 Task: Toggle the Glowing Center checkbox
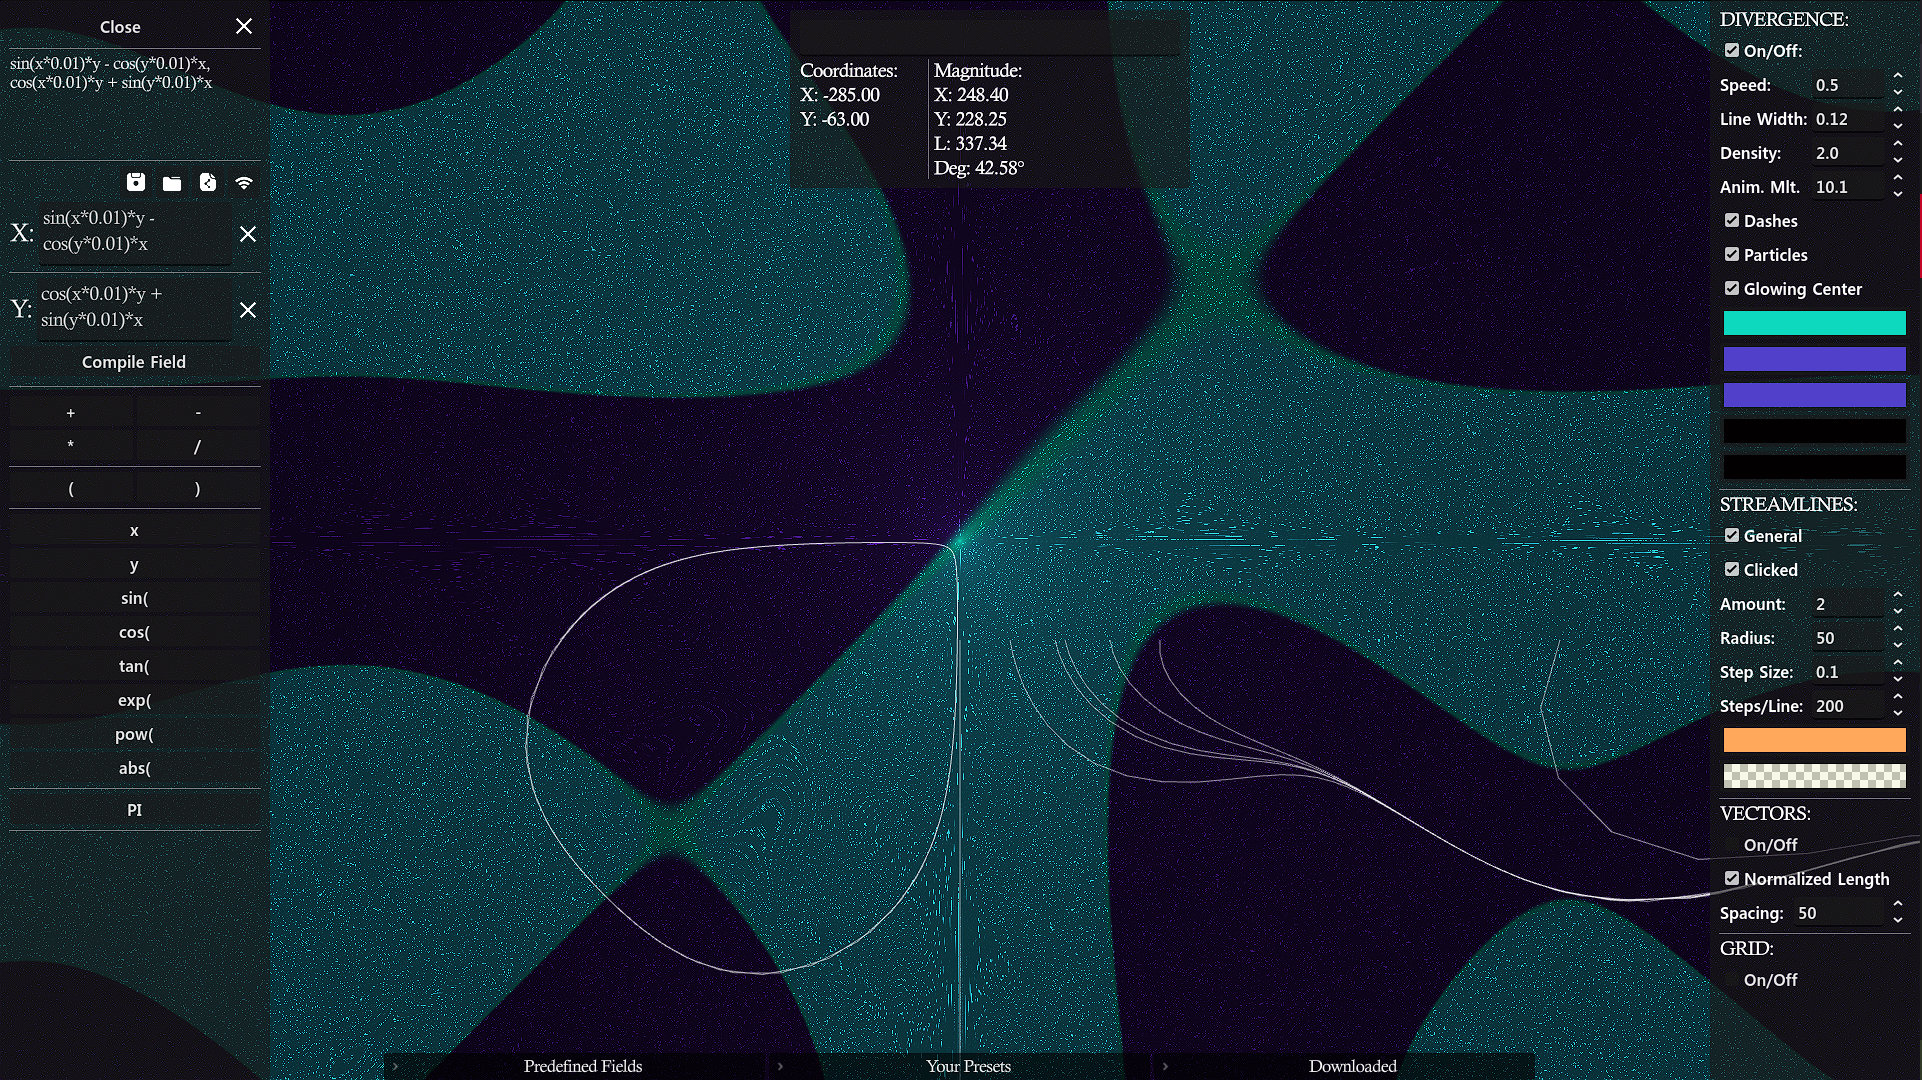pyautogui.click(x=1732, y=288)
